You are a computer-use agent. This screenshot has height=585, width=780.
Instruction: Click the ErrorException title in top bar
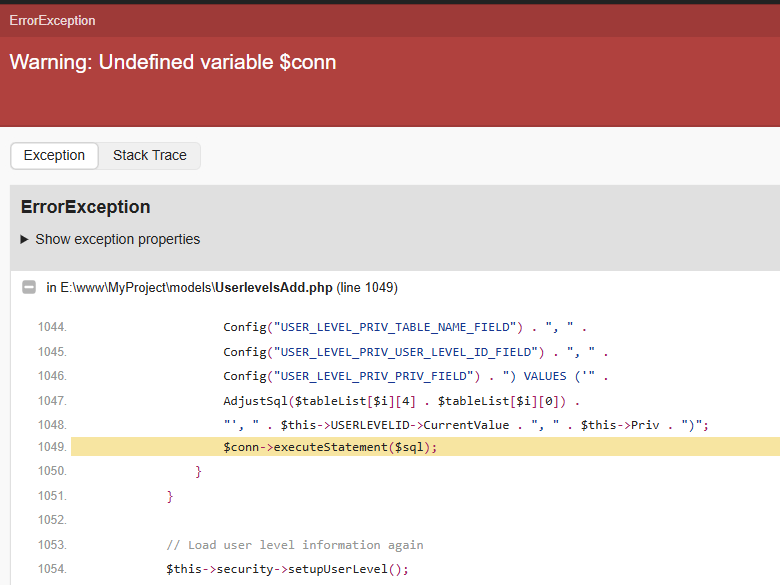(x=52, y=20)
